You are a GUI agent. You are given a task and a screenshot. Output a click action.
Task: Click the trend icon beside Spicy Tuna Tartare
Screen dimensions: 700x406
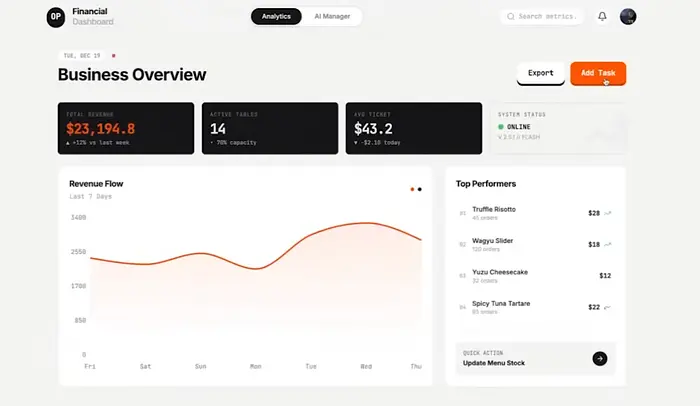point(608,307)
